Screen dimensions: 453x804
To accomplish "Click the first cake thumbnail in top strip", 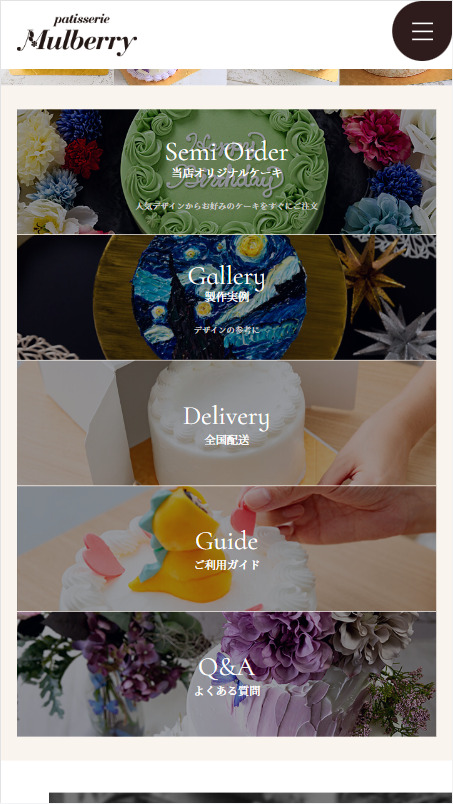I will (57, 77).
